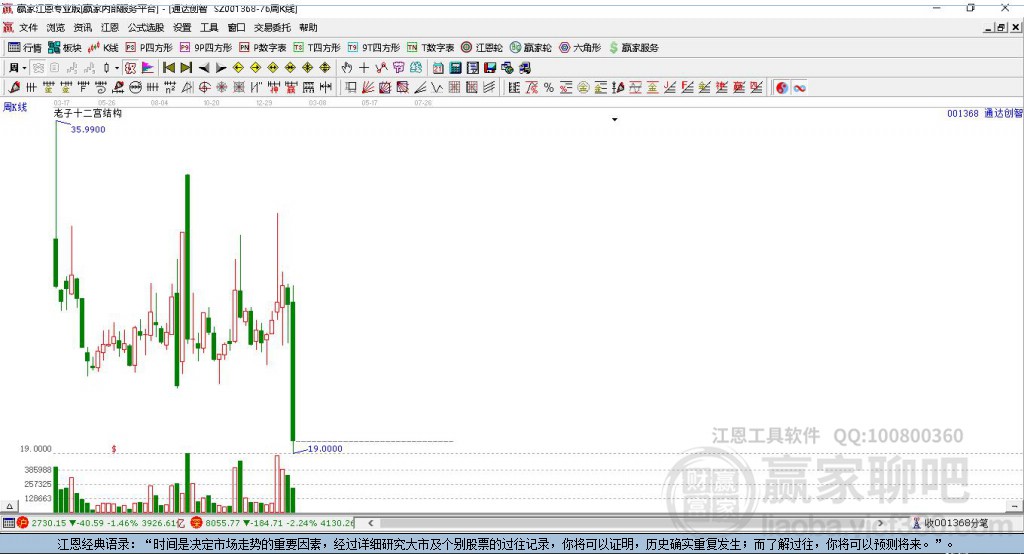This screenshot has width=1024, height=554.
Task: Click the horizontal scrollbar right arrow
Action: pos(880,523)
